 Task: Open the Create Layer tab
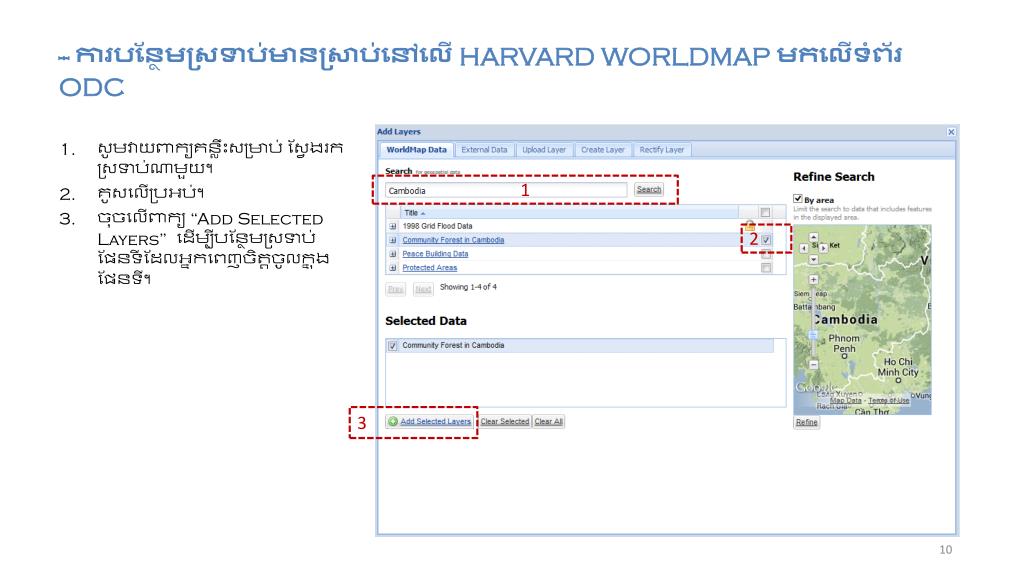click(603, 150)
